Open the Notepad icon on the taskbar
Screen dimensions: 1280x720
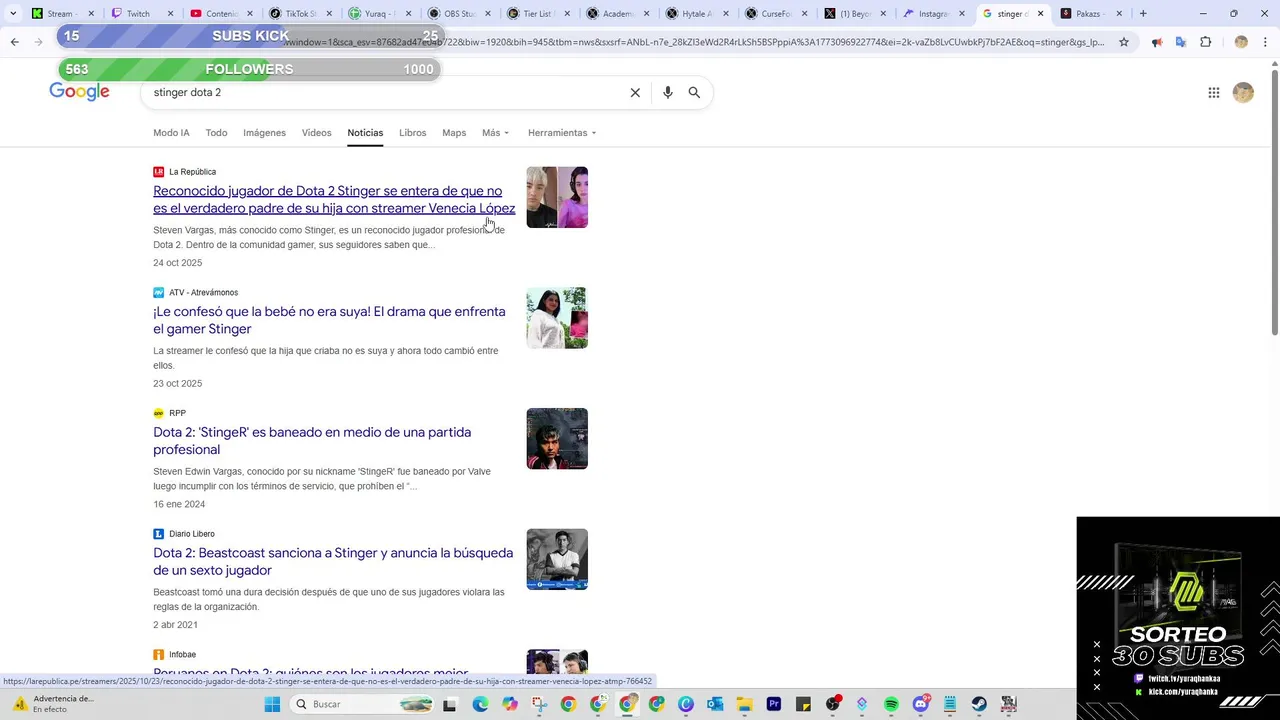click(950, 704)
